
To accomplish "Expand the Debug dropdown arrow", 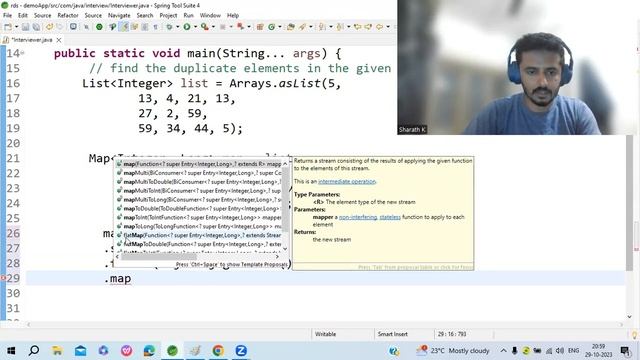I will (x=177, y=27).
